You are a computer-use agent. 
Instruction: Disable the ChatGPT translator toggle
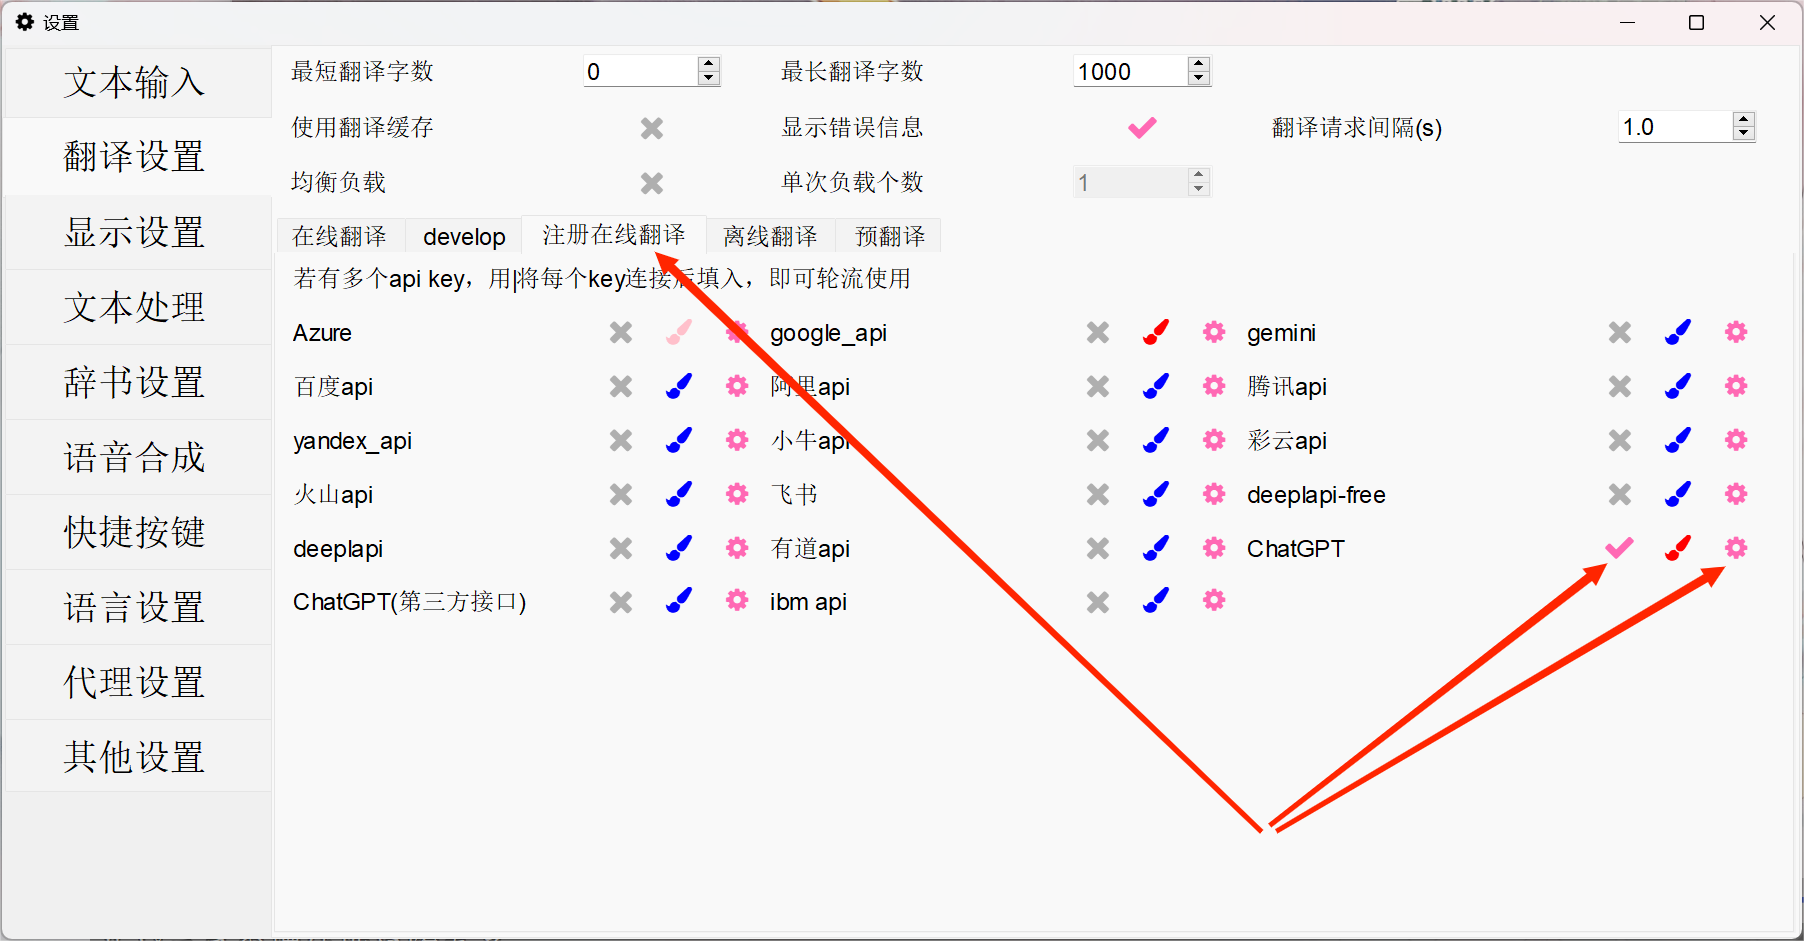1620,548
